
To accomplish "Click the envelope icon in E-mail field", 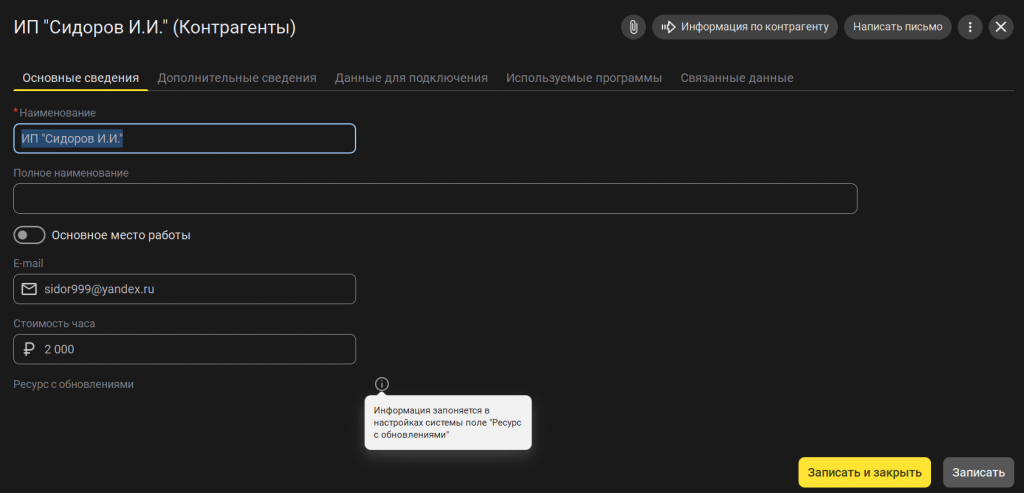I will tap(29, 289).
